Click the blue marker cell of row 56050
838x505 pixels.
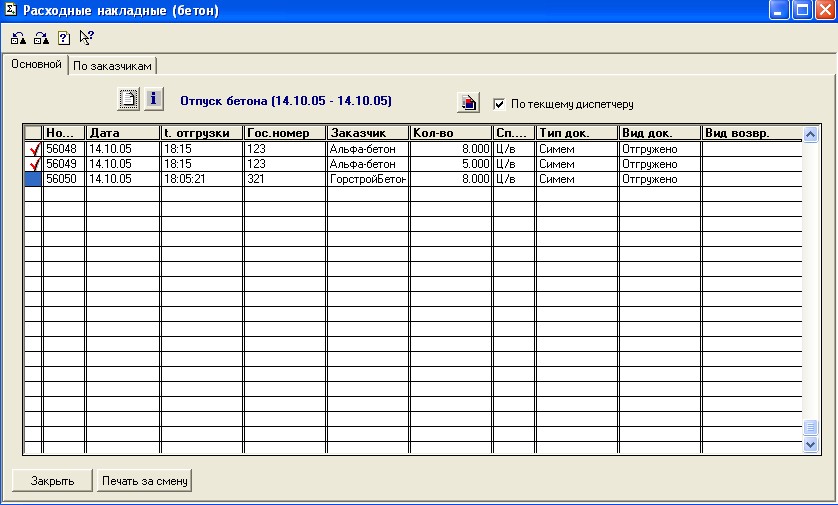pyautogui.click(x=33, y=179)
